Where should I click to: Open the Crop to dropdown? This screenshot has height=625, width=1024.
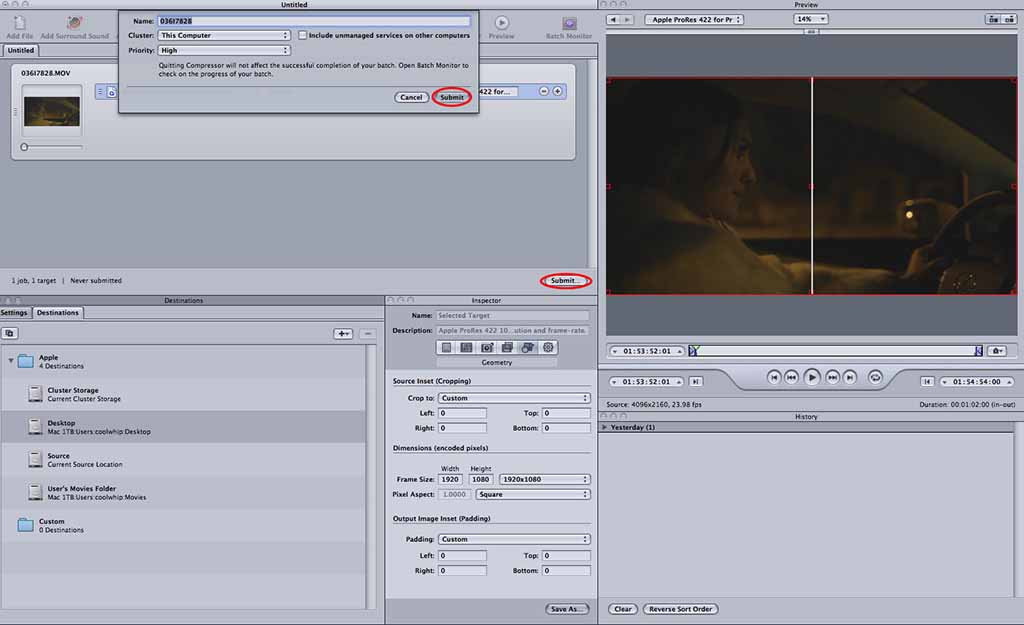[514, 398]
